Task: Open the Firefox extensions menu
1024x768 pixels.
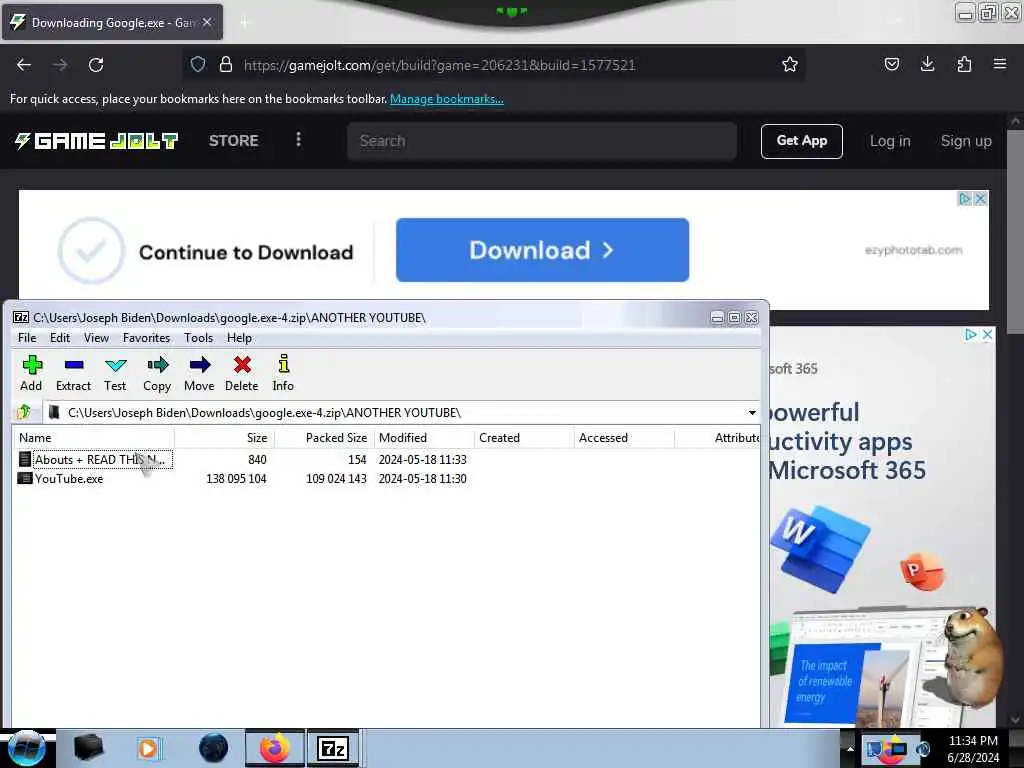Action: pyautogui.click(x=964, y=64)
